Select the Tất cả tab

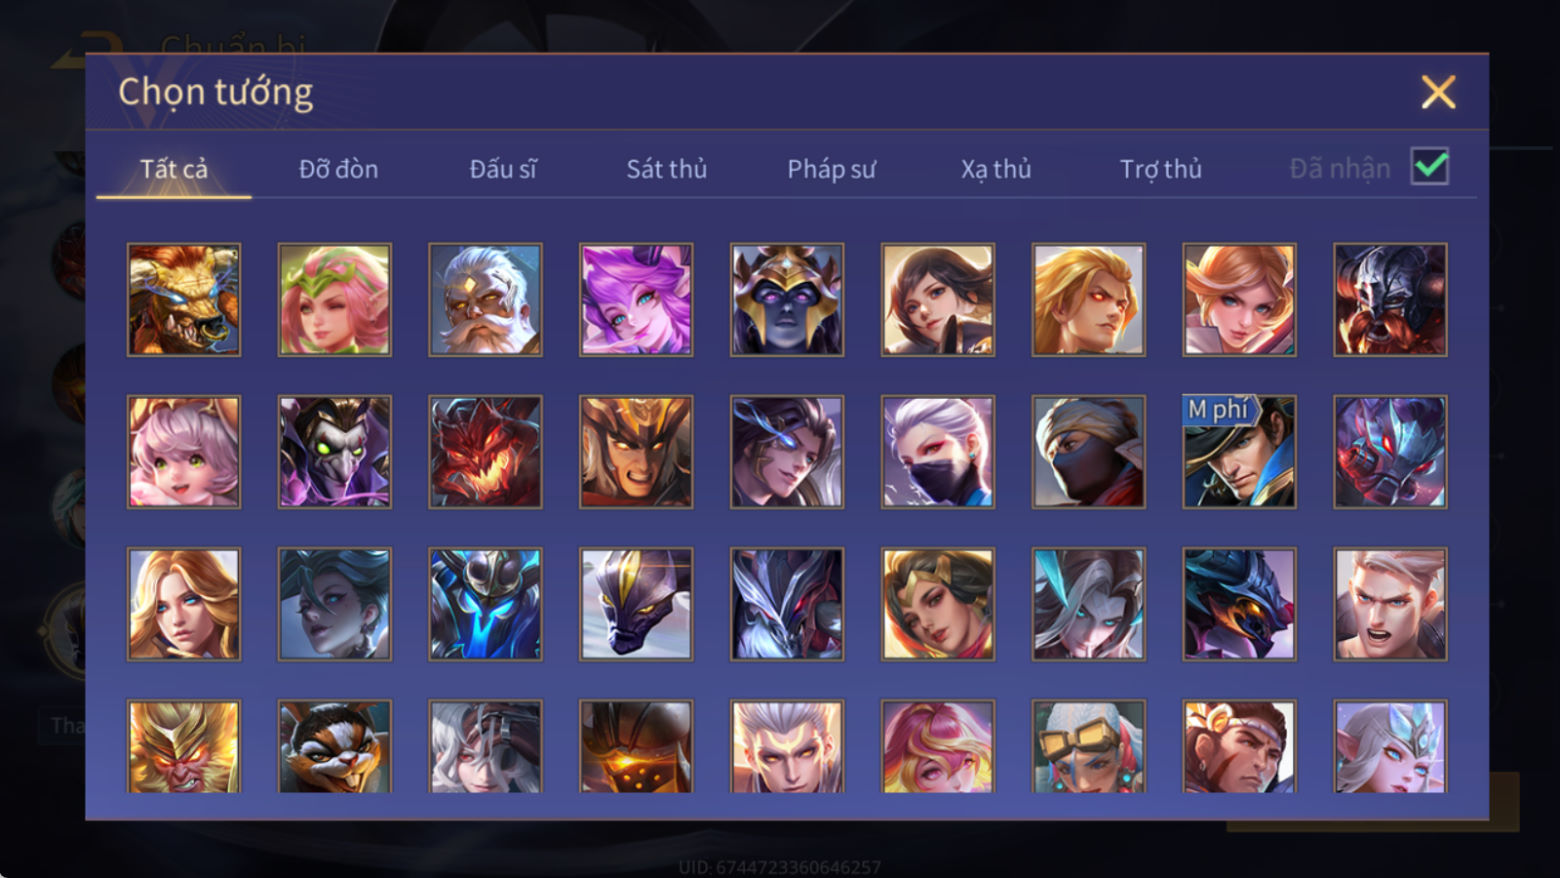pyautogui.click(x=174, y=169)
